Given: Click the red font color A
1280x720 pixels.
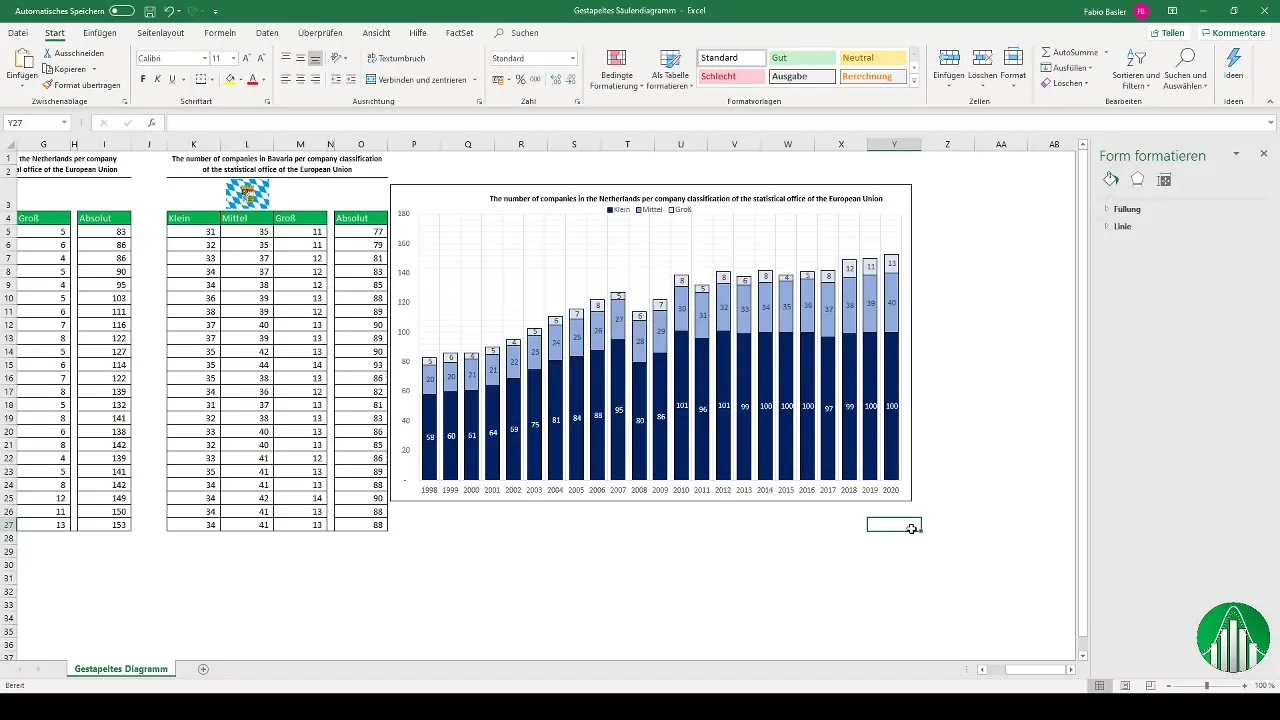Looking at the screenshot, I should coord(252,79).
